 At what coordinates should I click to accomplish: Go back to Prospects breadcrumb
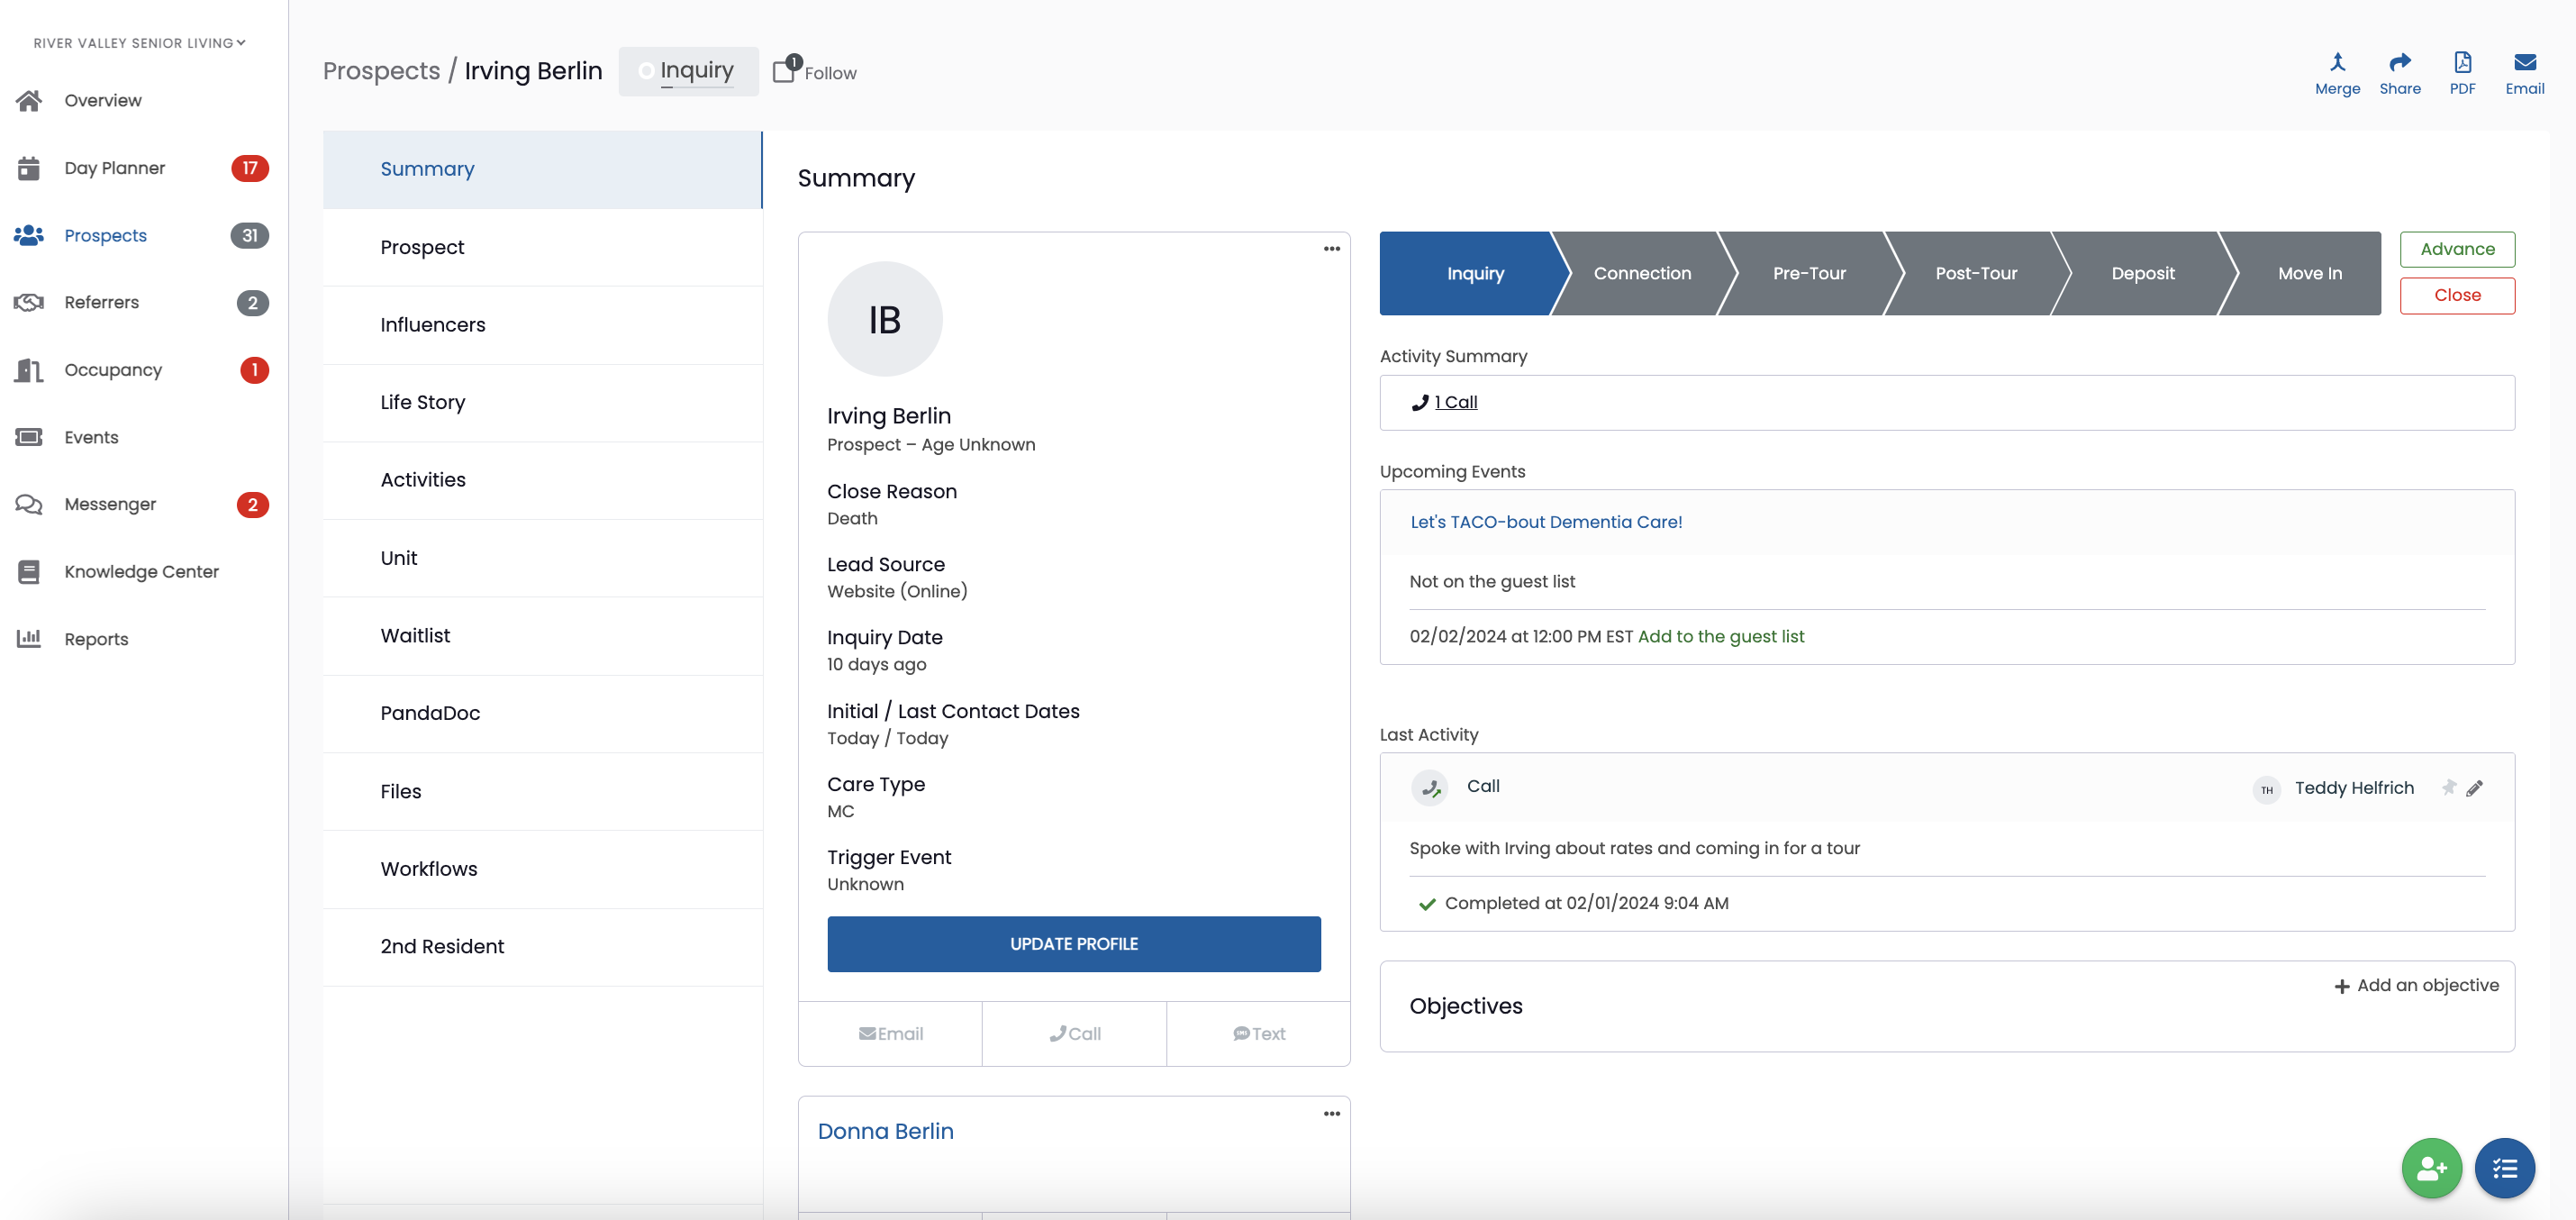pyautogui.click(x=381, y=71)
